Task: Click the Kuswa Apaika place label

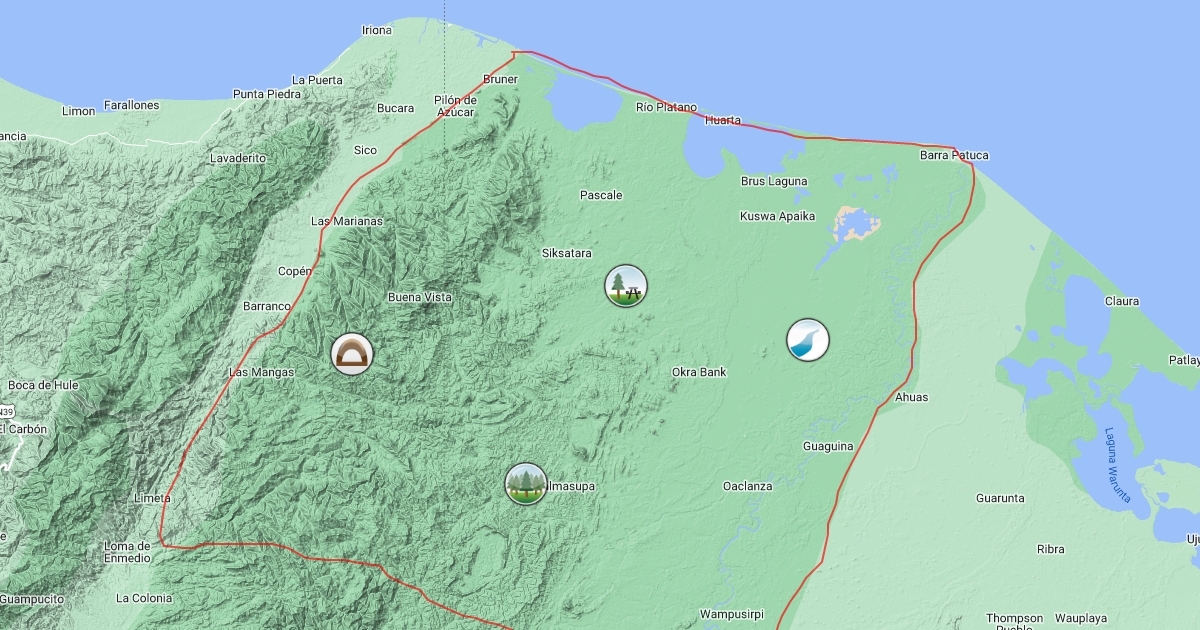Action: pyautogui.click(x=777, y=217)
